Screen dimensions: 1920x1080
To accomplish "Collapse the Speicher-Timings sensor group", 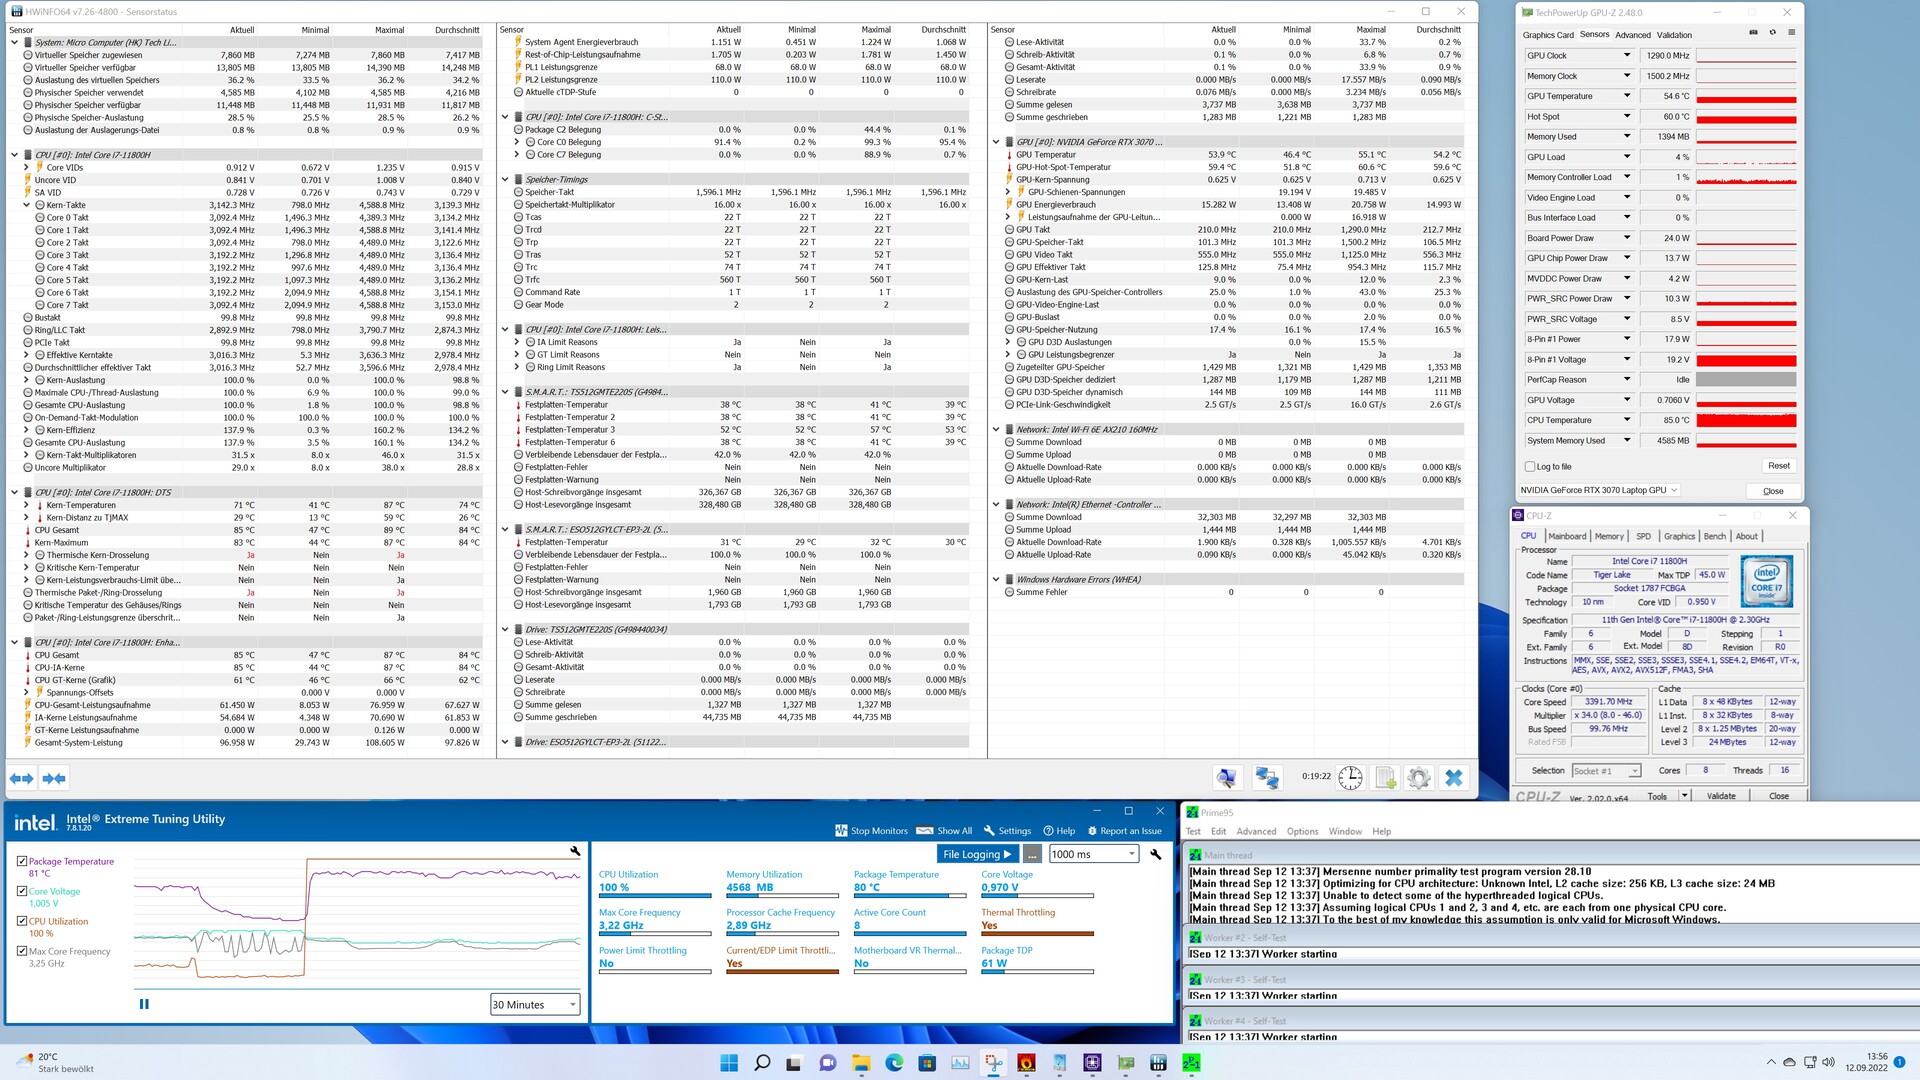I will point(505,180).
